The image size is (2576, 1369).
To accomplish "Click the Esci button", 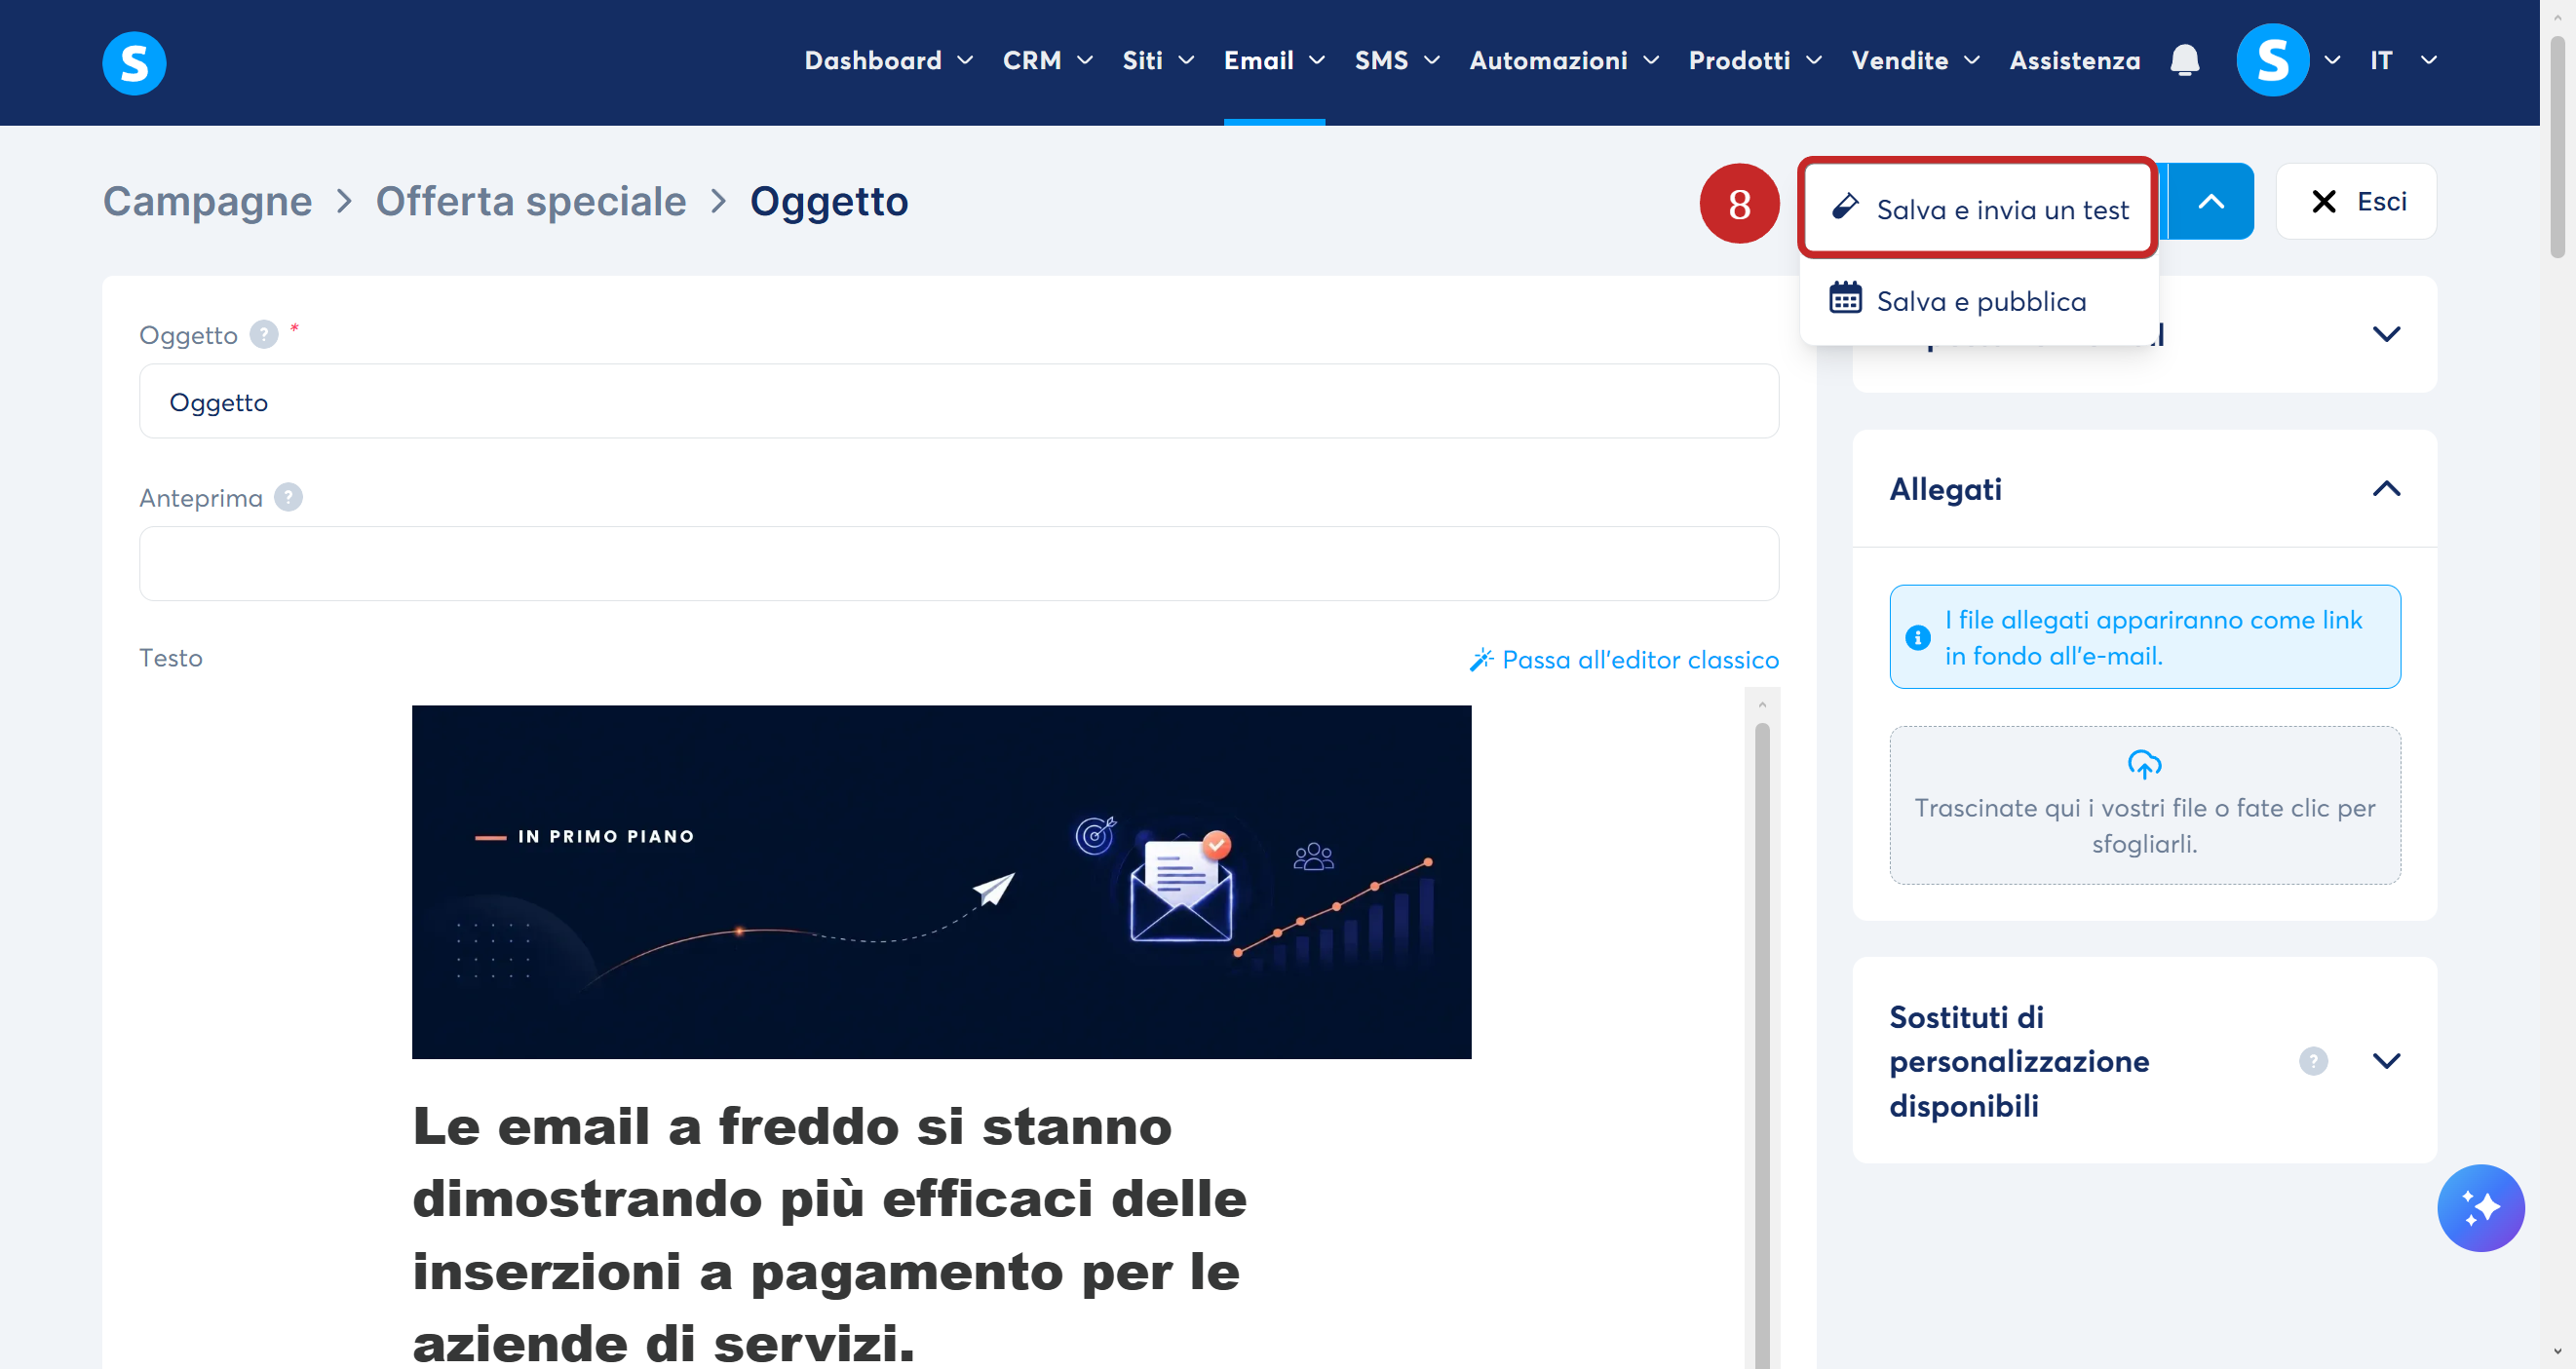I will tap(2355, 202).
